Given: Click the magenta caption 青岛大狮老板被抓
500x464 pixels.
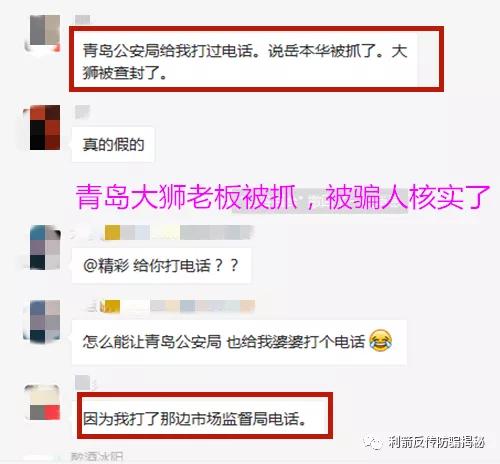Looking at the screenshot, I should (x=186, y=197).
